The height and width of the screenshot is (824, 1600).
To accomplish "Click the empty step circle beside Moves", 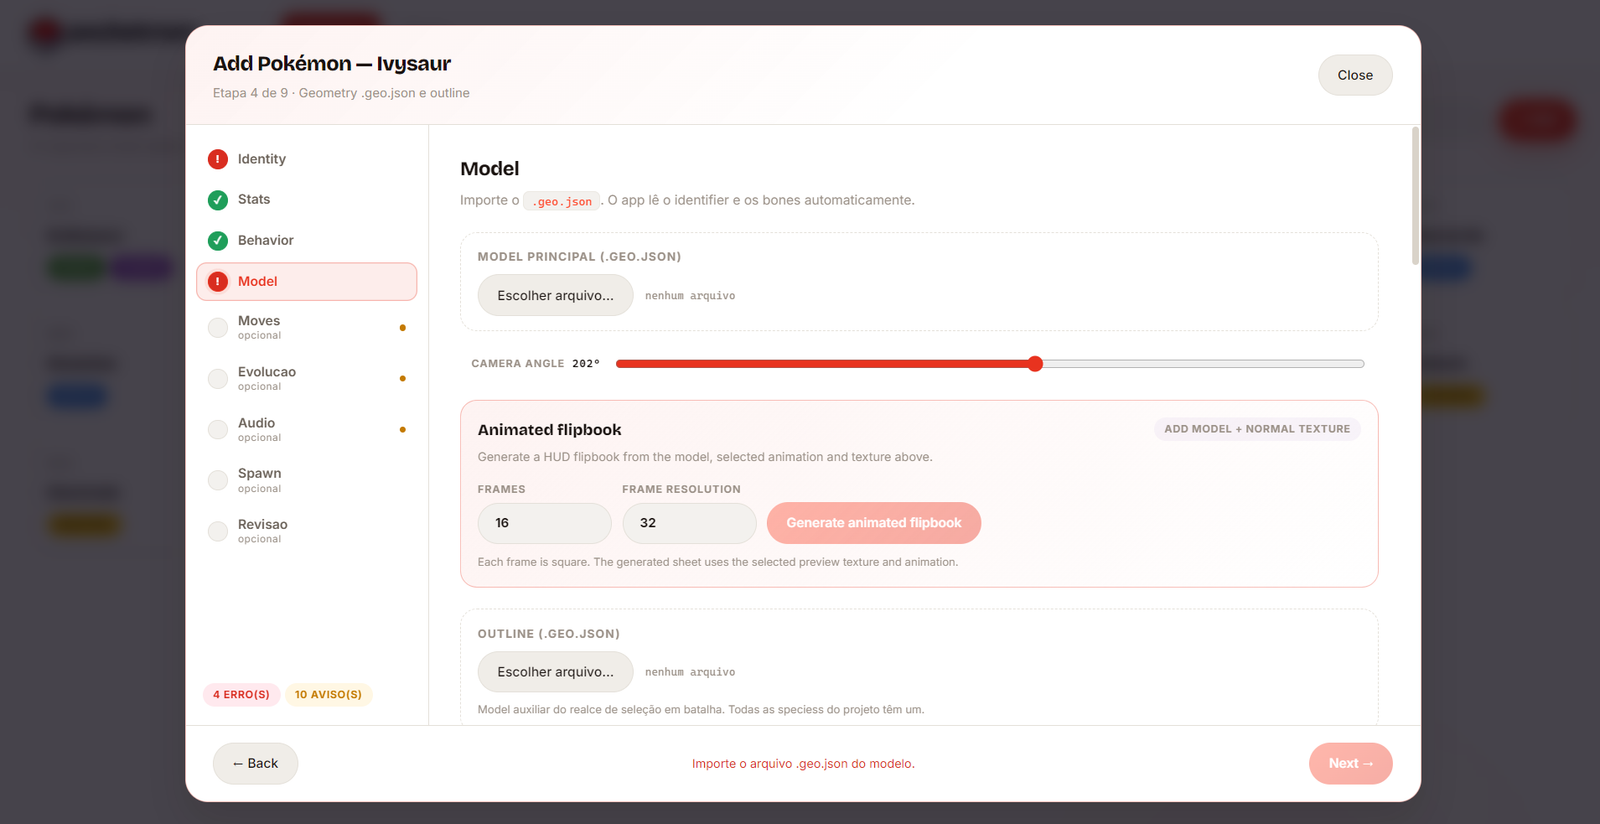I will click(x=218, y=328).
